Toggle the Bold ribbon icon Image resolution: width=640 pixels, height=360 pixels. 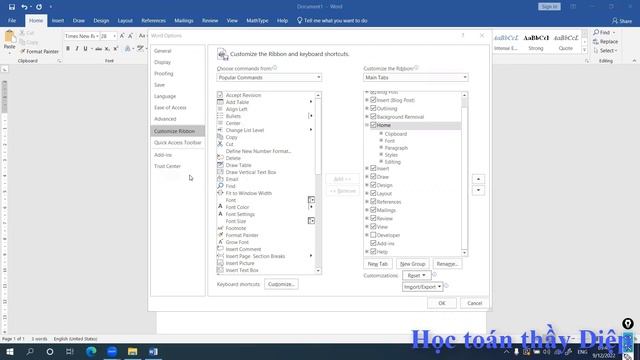68,49
